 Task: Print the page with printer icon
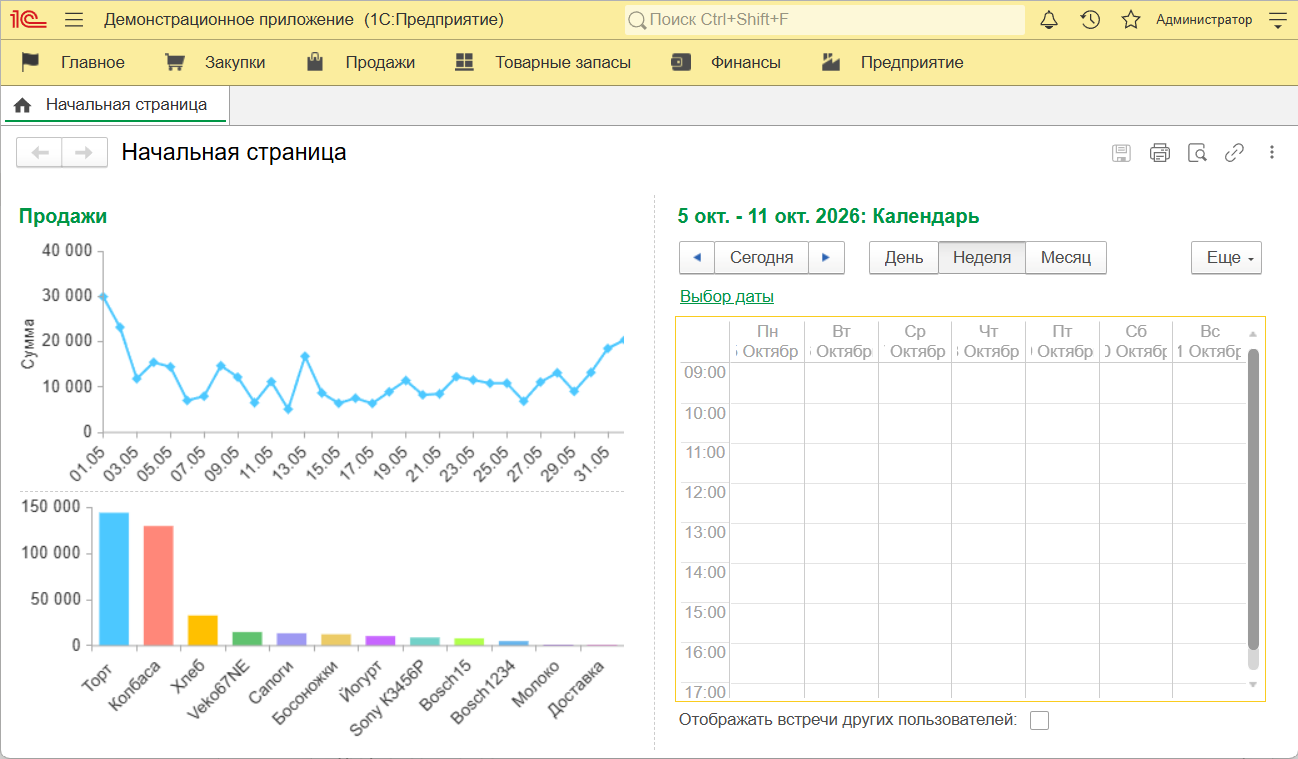1160,153
